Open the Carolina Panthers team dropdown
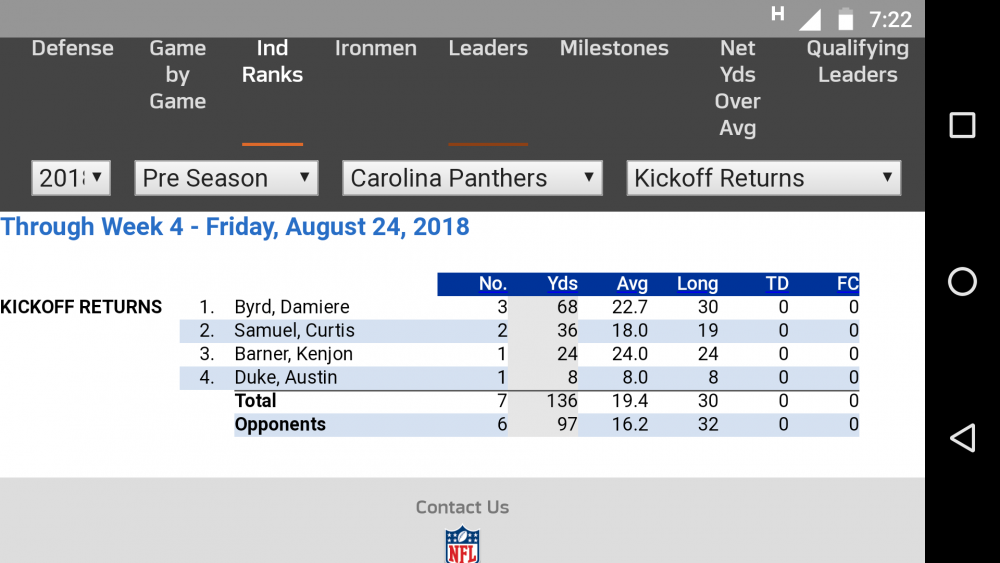 [472, 178]
